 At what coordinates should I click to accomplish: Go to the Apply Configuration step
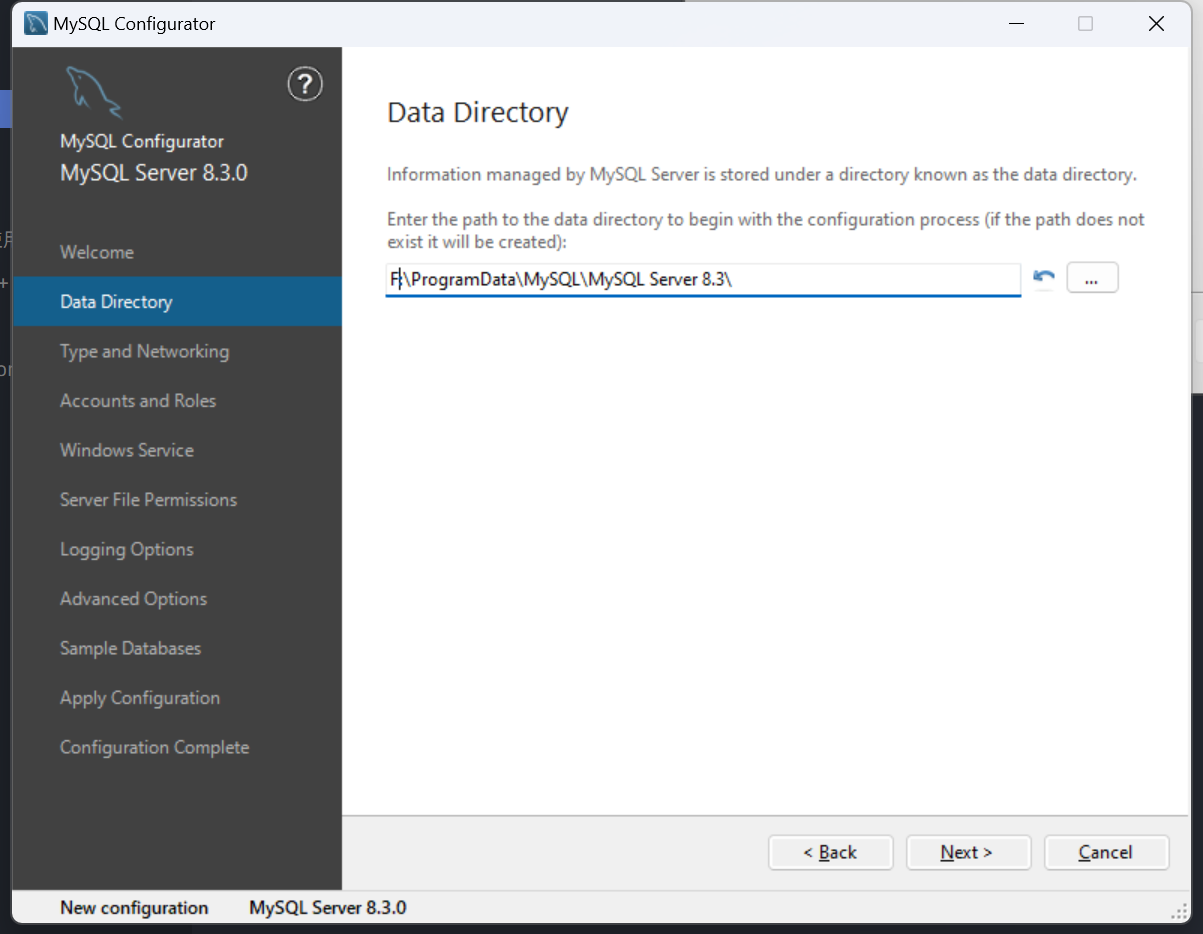140,698
